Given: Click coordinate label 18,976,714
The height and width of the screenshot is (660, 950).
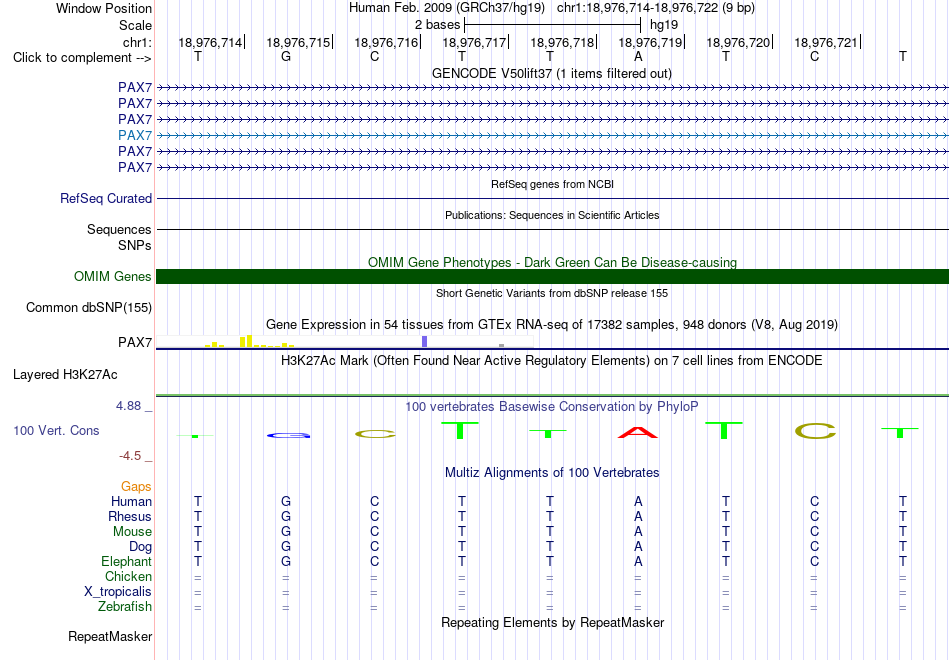Looking at the screenshot, I should coord(210,42).
